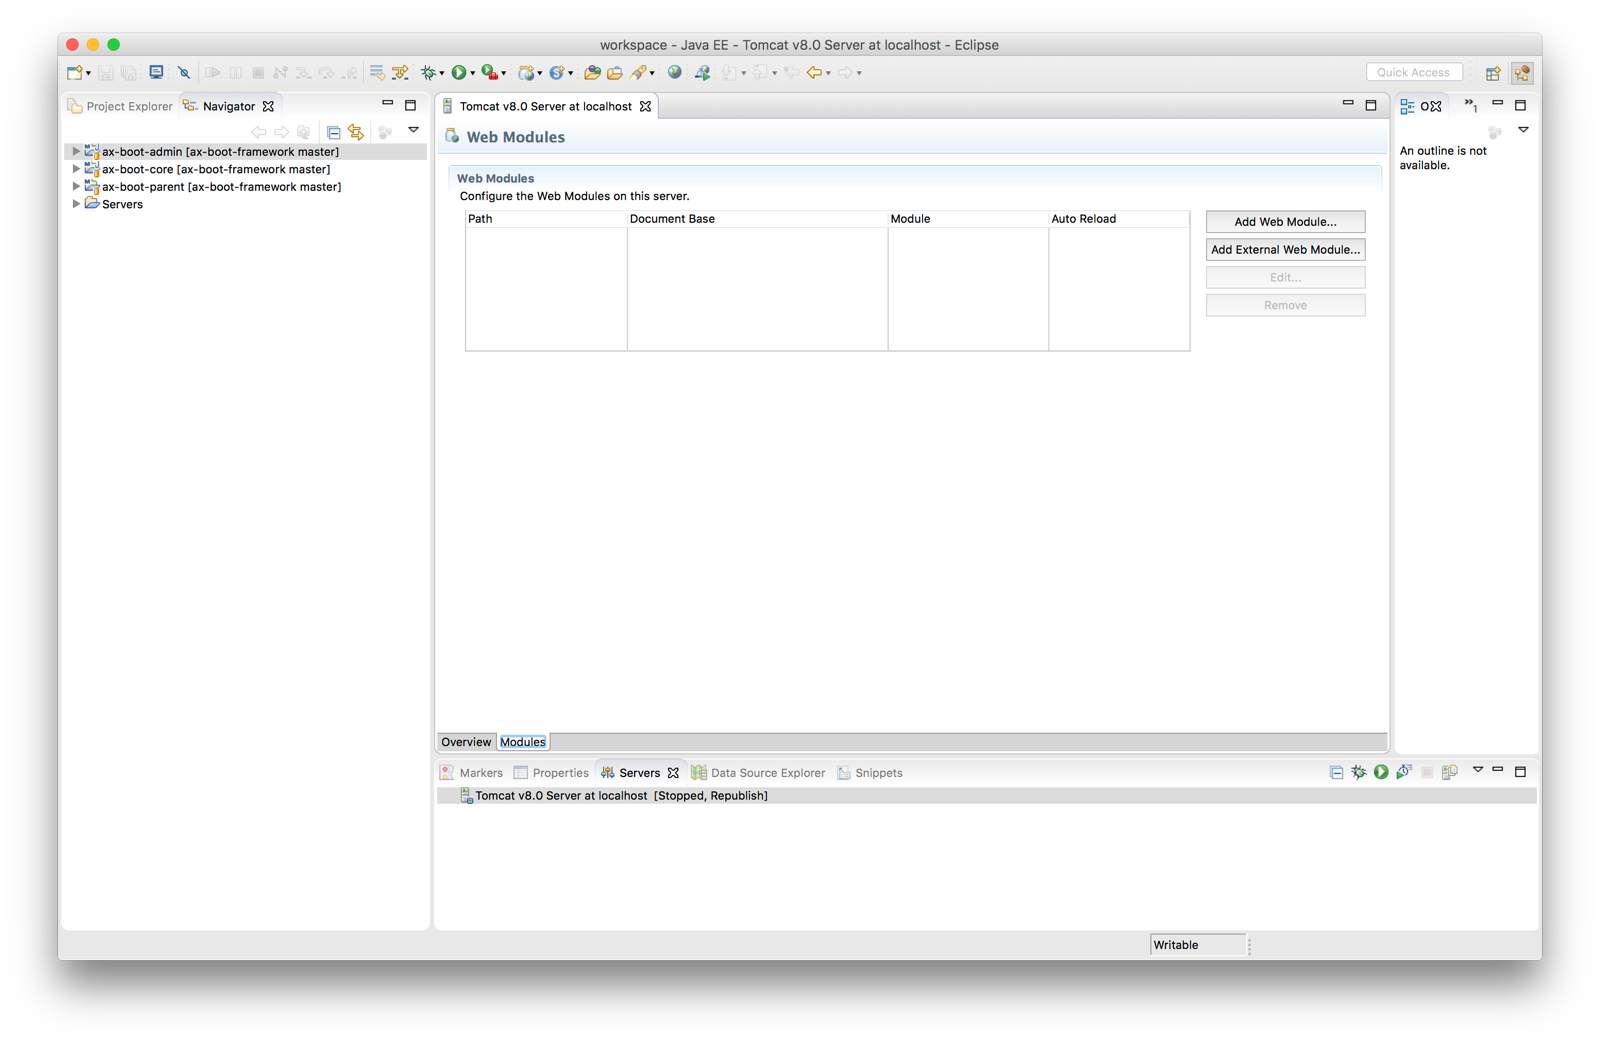
Task: Open the Snippets tab
Action: tap(869, 773)
